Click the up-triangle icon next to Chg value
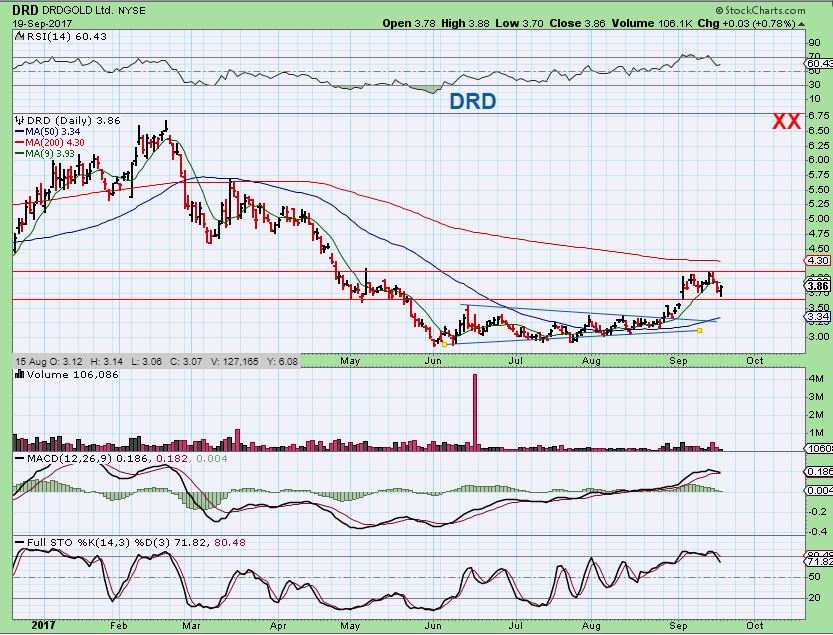This screenshot has width=833, height=635. pyautogui.click(x=801, y=24)
